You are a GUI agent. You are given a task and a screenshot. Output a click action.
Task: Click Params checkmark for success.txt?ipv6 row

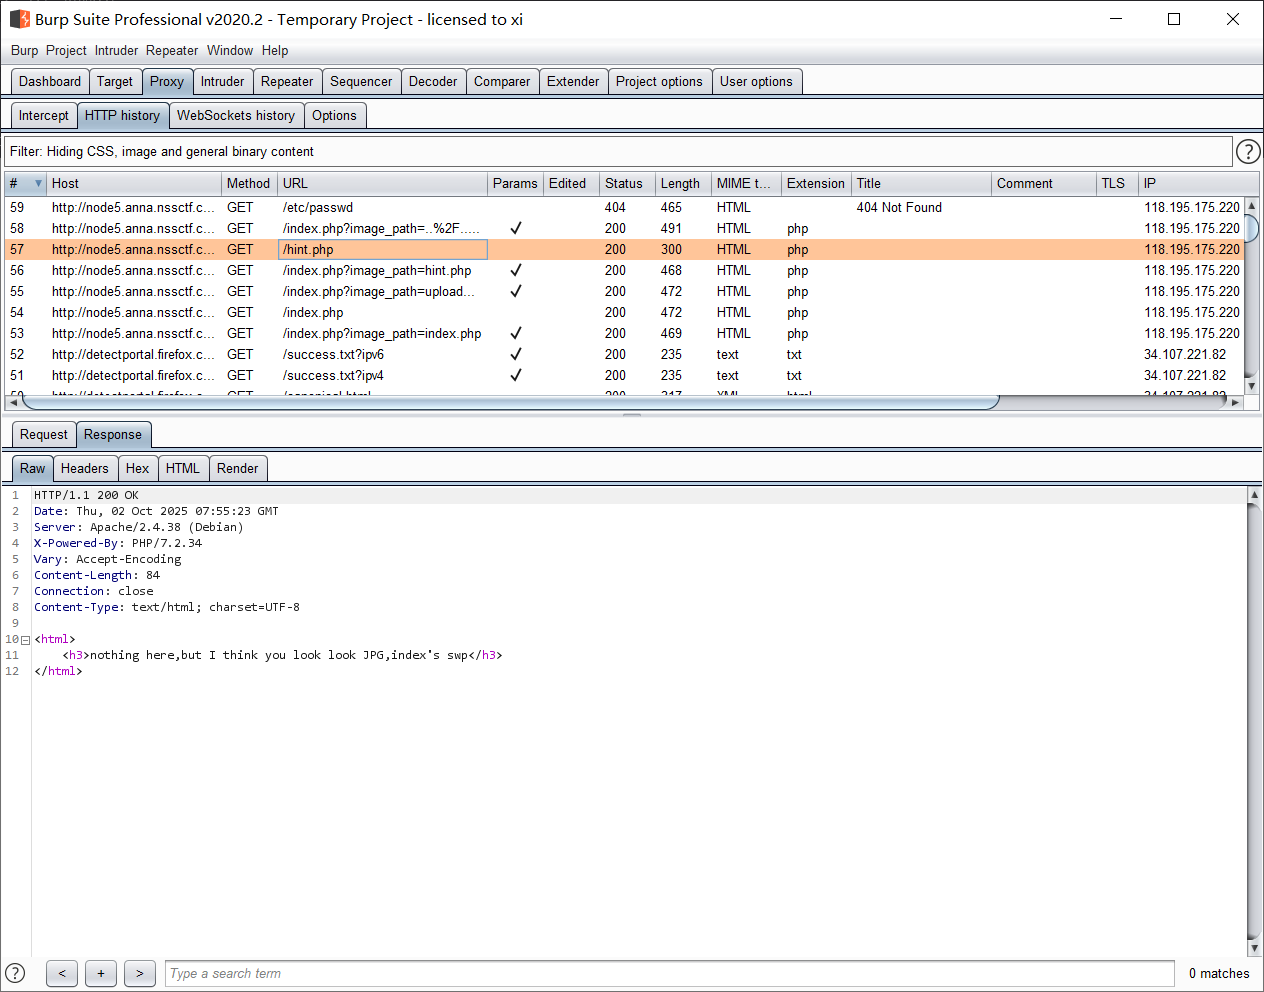515,355
